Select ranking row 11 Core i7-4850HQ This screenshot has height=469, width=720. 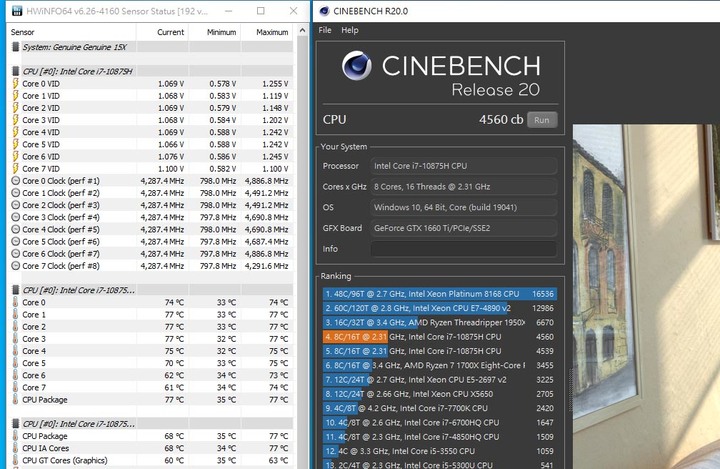(x=439, y=437)
